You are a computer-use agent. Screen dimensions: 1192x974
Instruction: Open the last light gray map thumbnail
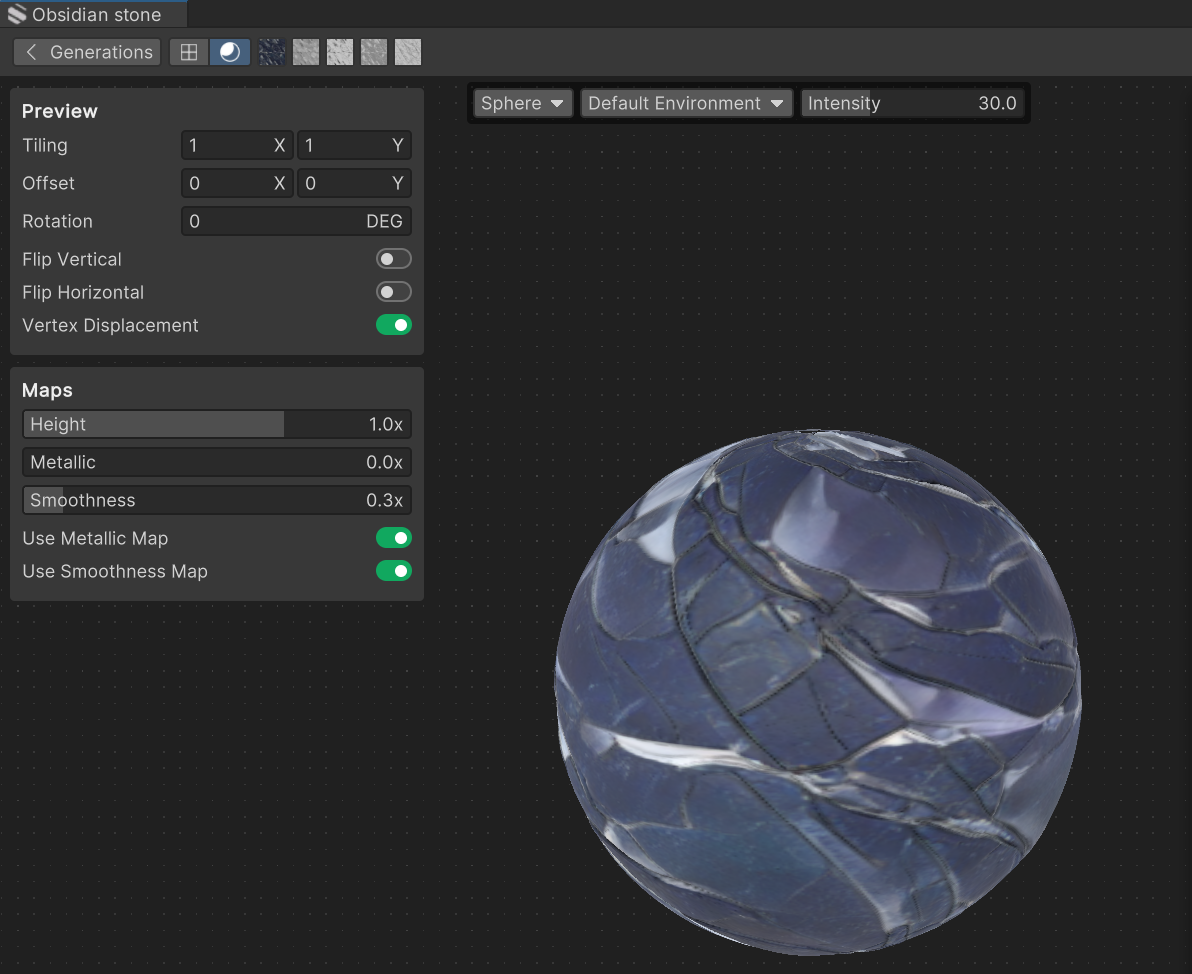[408, 52]
